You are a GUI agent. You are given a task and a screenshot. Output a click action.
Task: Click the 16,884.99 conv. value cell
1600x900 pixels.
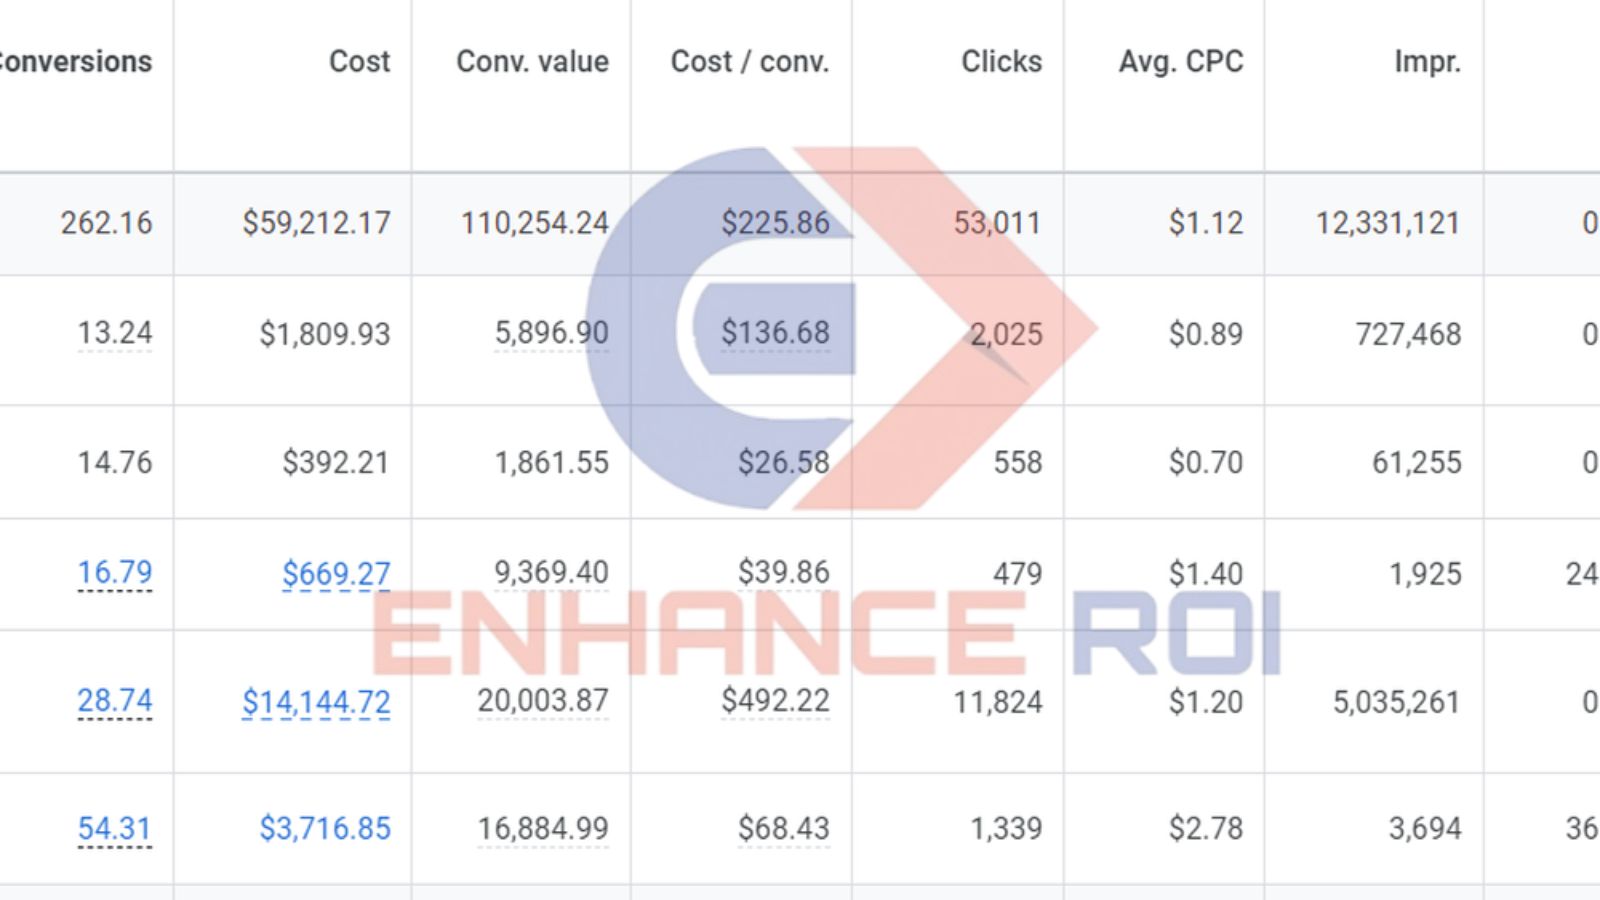coord(543,829)
